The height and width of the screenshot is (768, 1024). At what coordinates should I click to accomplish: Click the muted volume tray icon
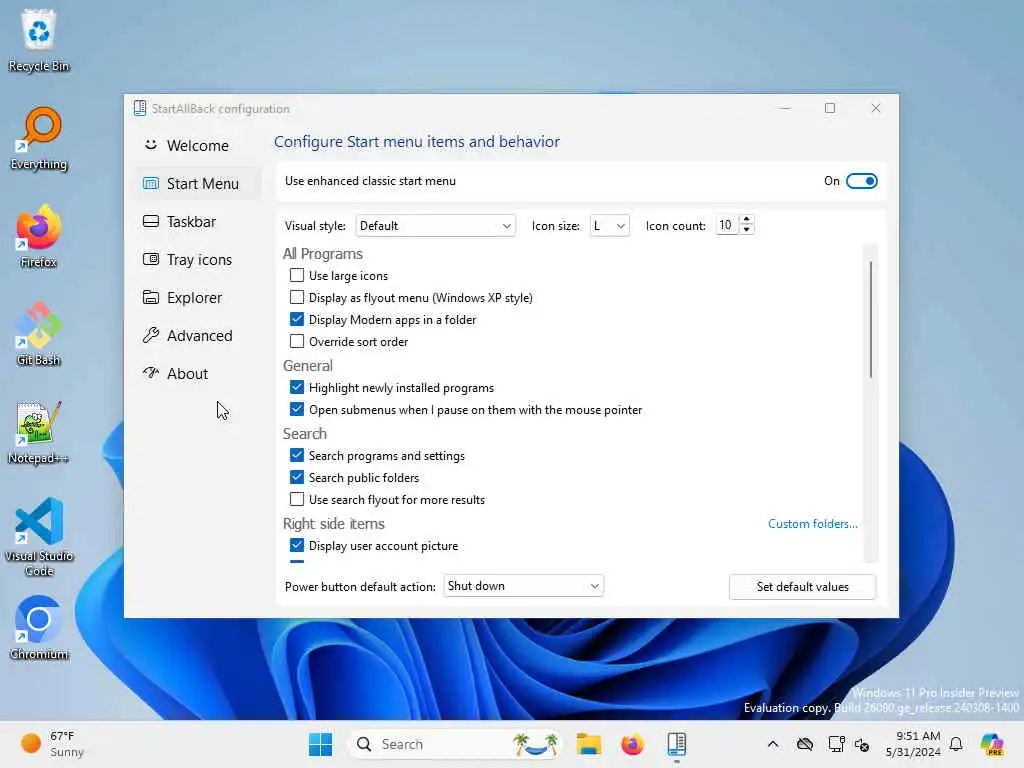[x=862, y=744]
